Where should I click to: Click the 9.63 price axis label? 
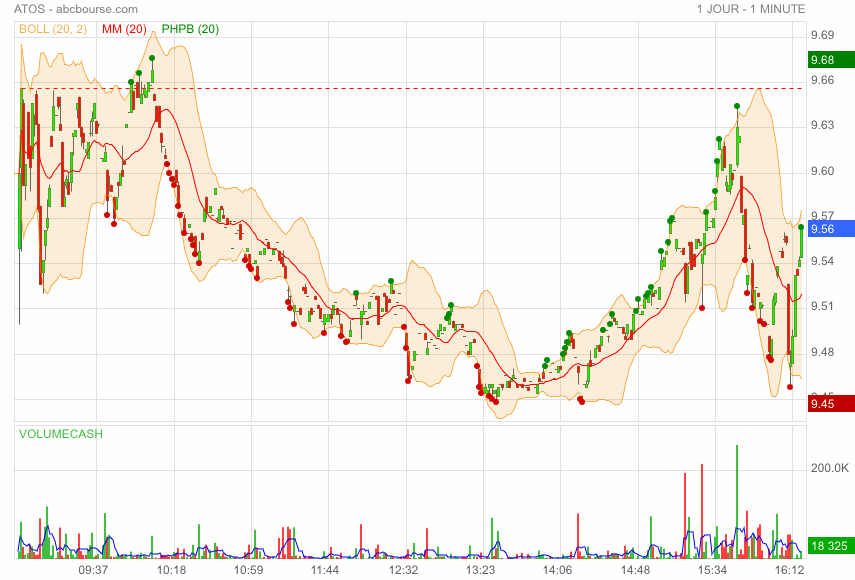[x=822, y=125]
